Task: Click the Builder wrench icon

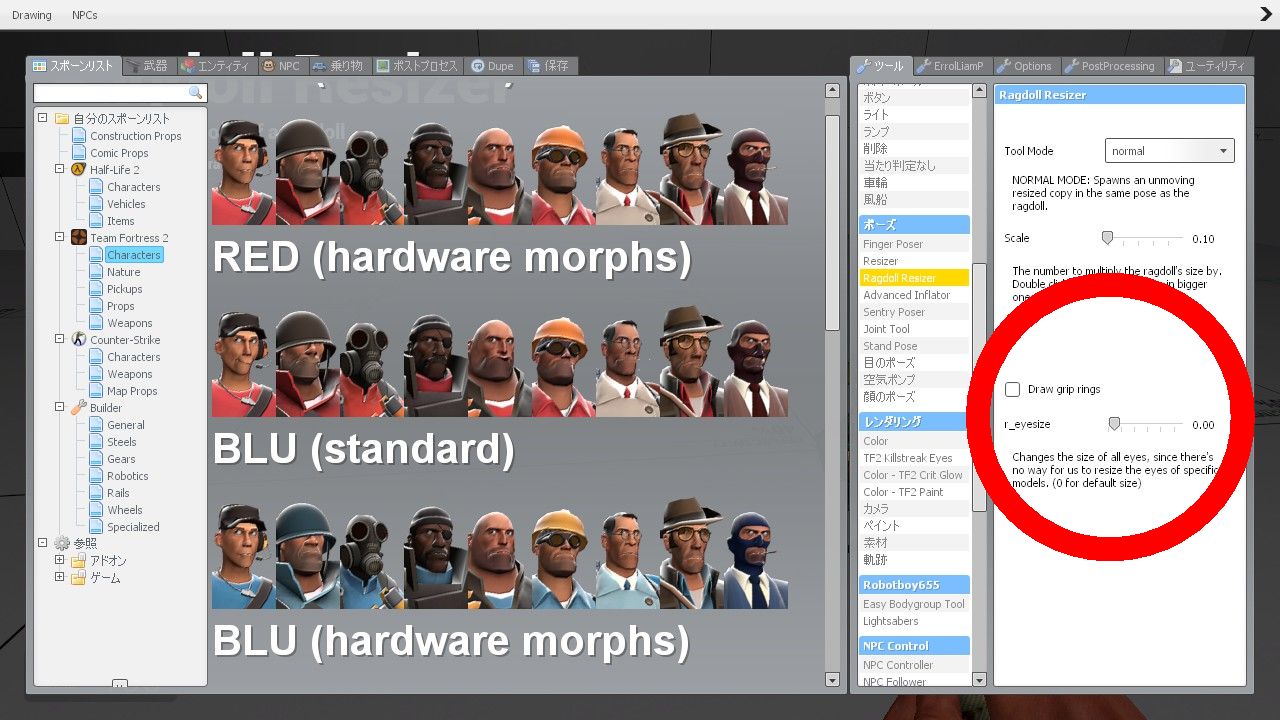Action: pyautogui.click(x=79, y=408)
